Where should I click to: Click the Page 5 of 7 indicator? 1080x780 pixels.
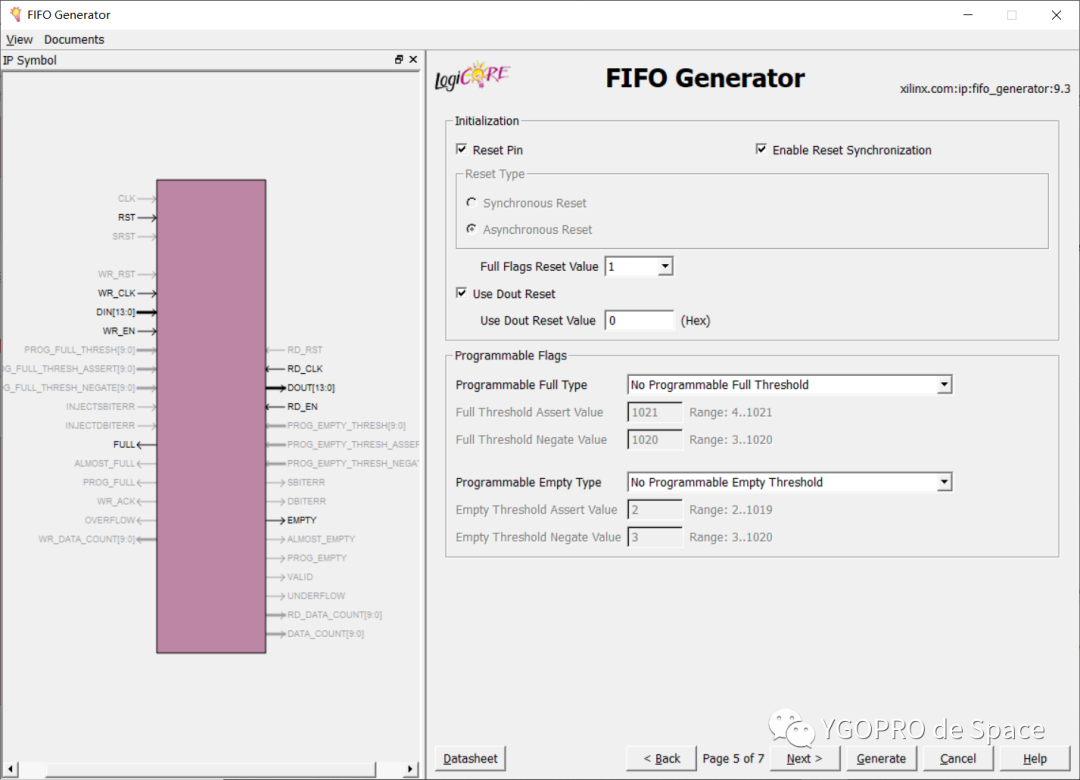(x=734, y=758)
